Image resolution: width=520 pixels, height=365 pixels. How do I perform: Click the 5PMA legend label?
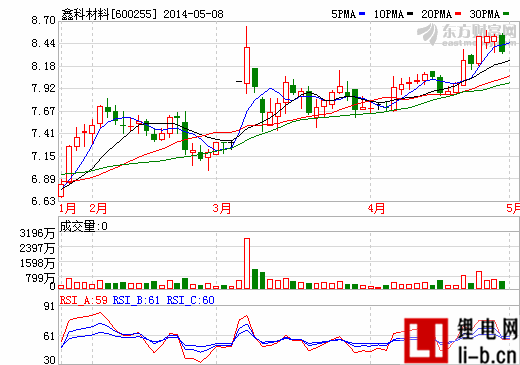pos(344,14)
